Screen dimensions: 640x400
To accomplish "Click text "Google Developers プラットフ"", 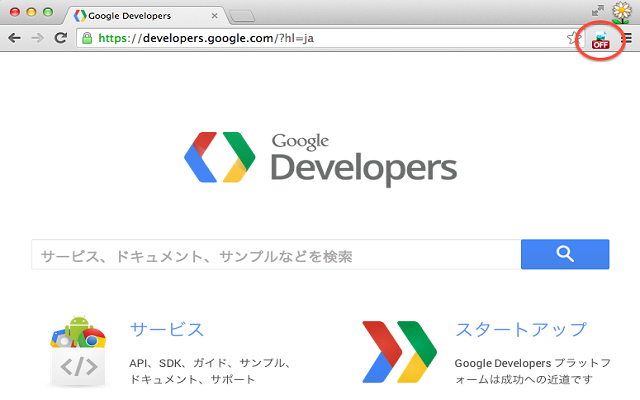I will 533,363.
